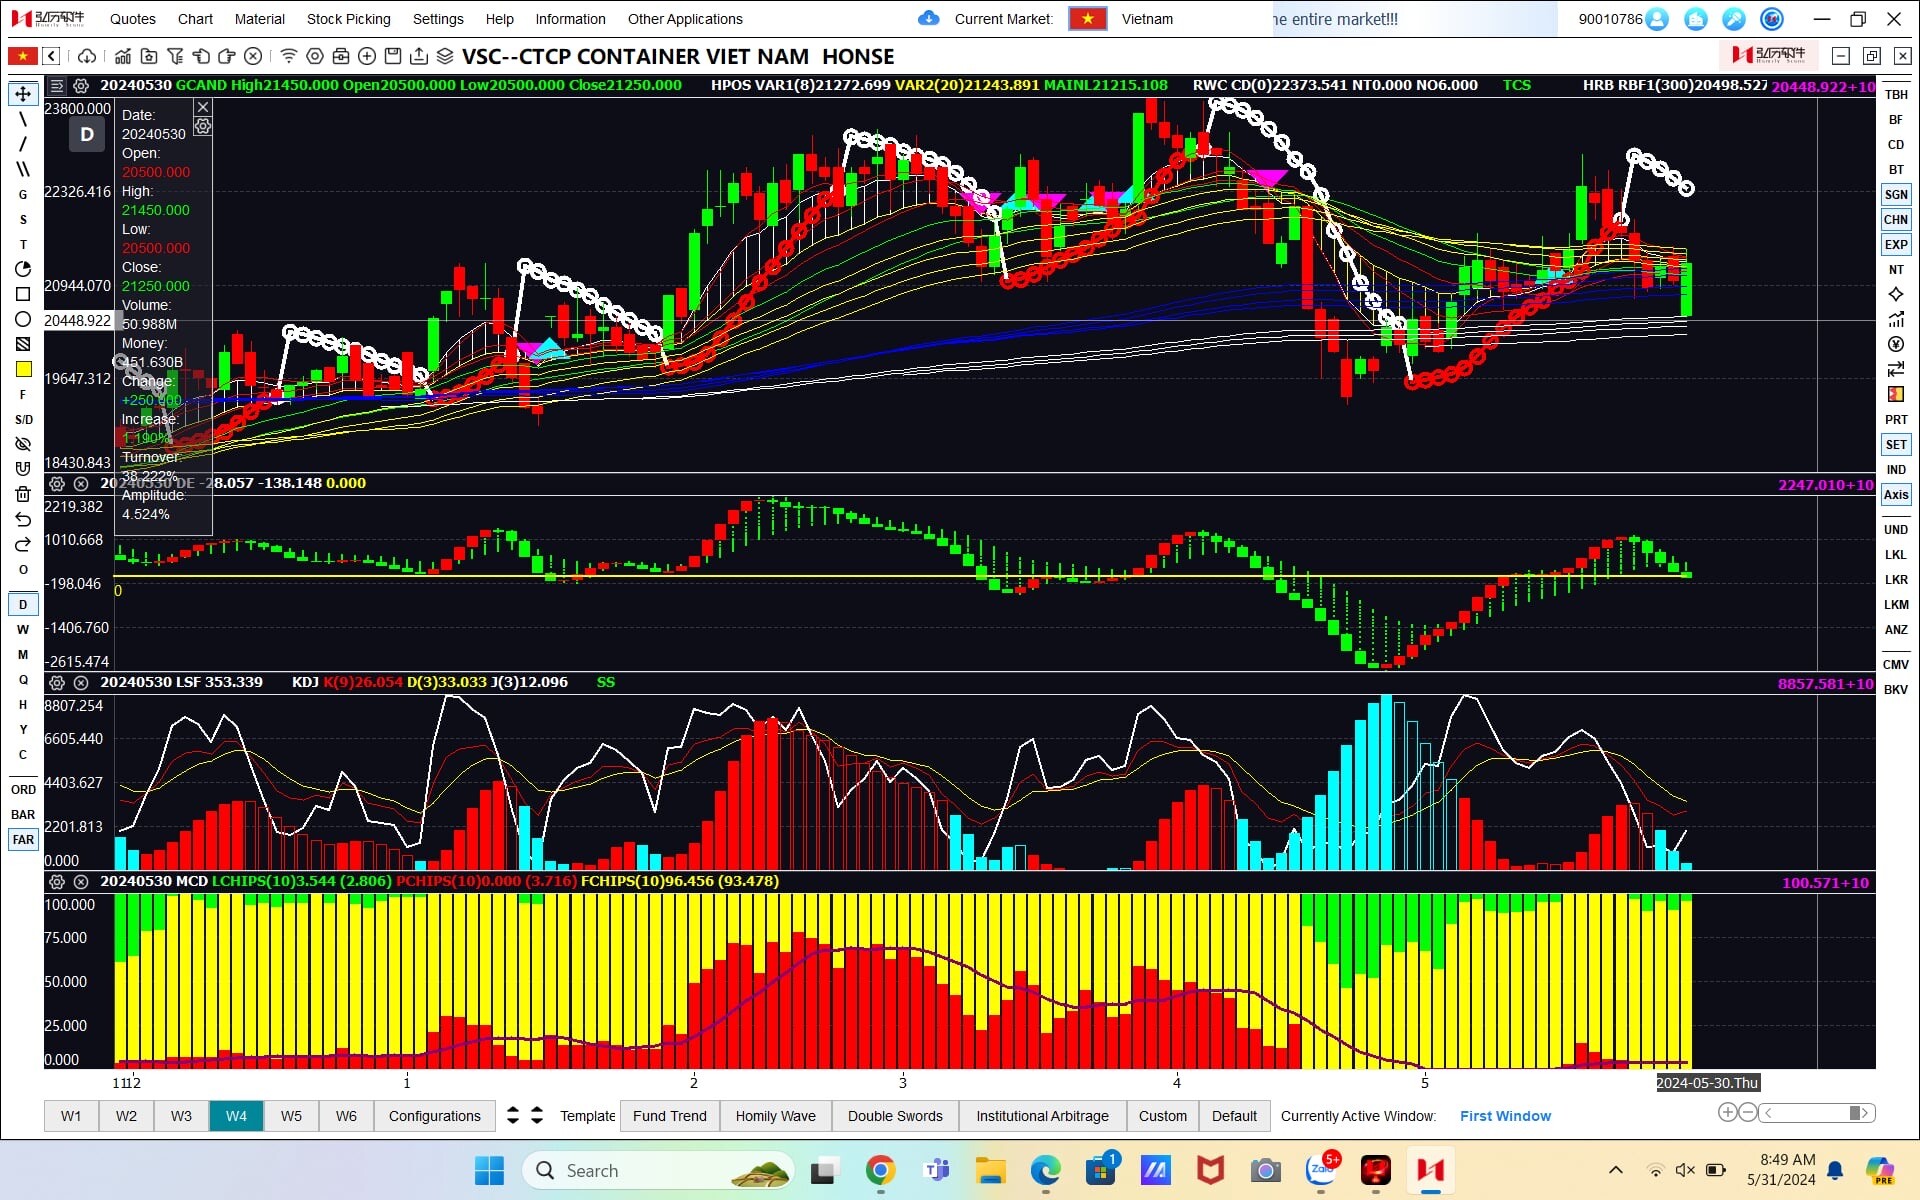
Task: Toggle drawings visibility with the crossed-eye icon
Action: pyautogui.click(x=23, y=444)
